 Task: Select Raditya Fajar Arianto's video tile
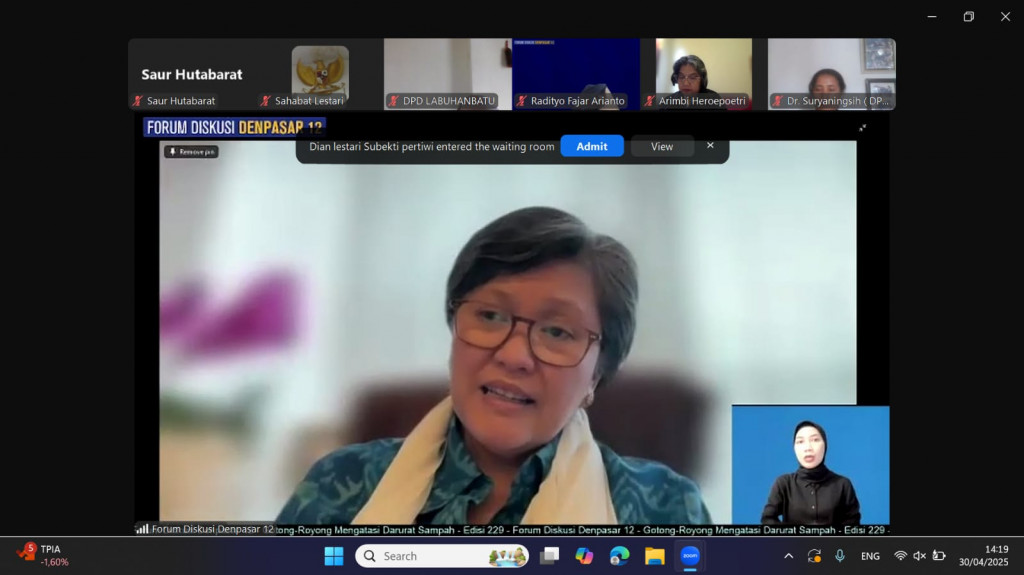(x=576, y=74)
